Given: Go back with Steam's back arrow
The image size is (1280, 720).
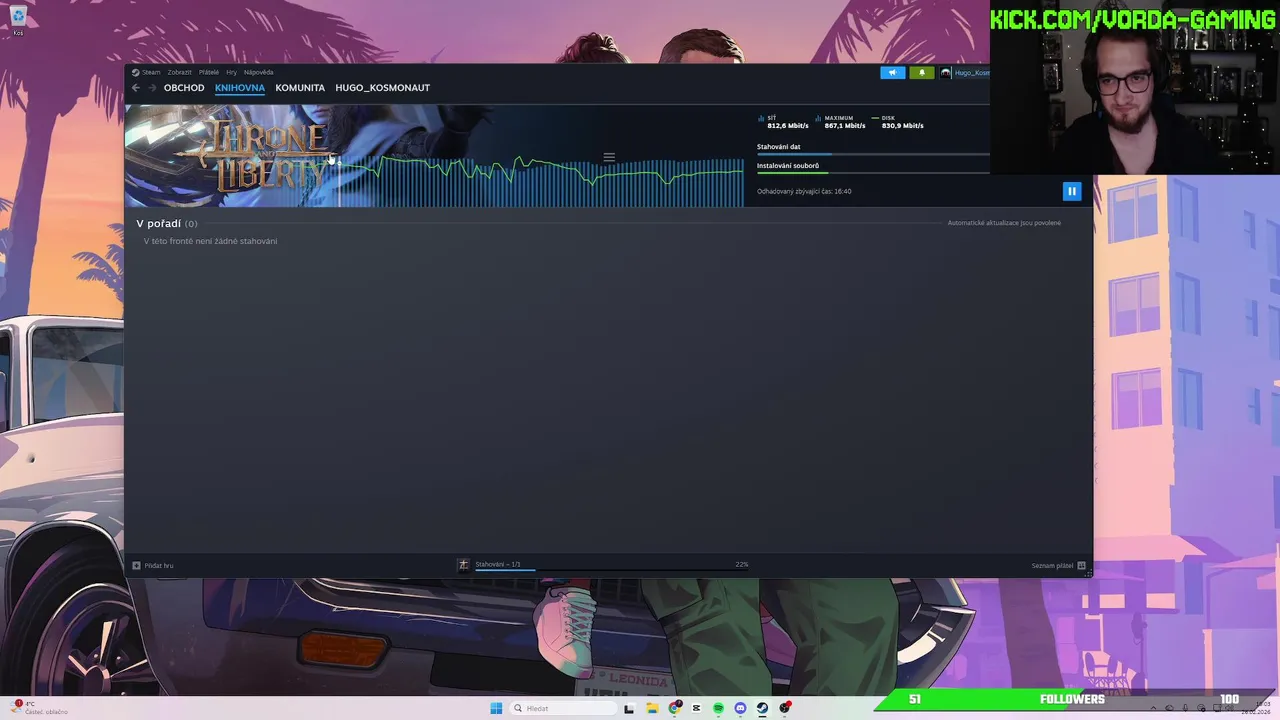Looking at the screenshot, I should 136,88.
